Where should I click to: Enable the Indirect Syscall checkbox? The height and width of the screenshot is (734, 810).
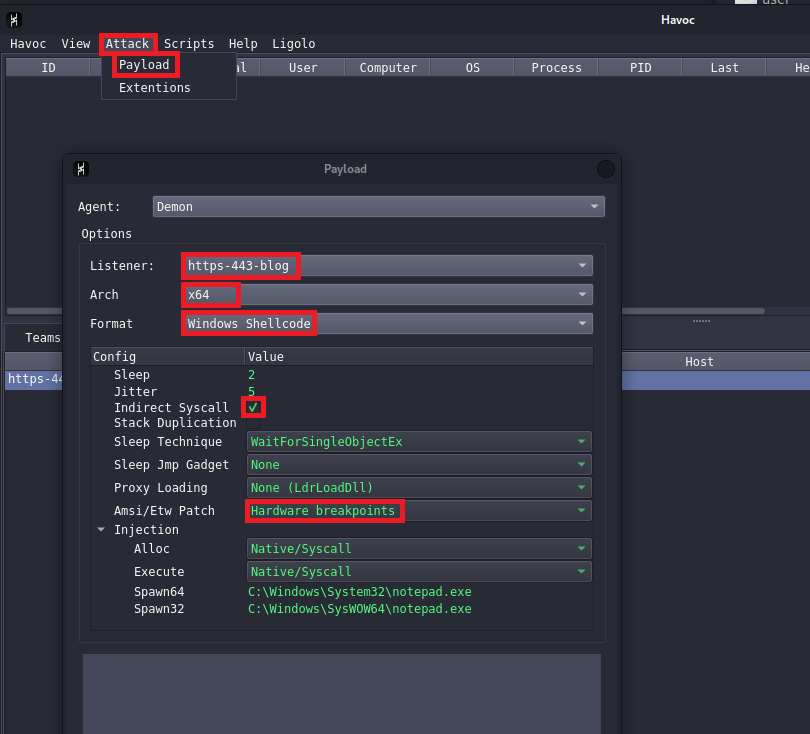[x=254, y=408]
